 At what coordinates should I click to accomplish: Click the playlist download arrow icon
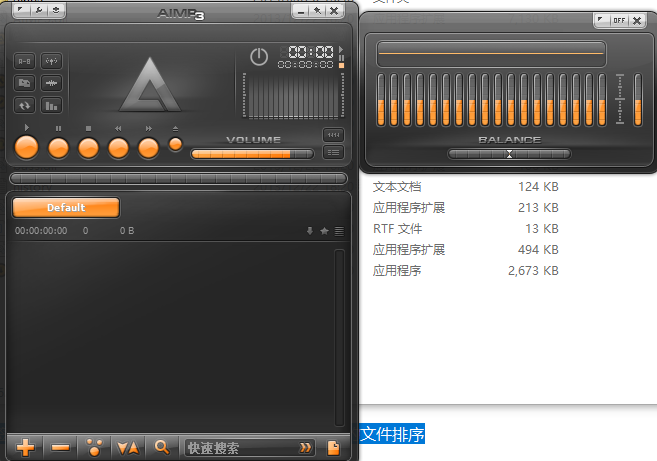point(310,230)
